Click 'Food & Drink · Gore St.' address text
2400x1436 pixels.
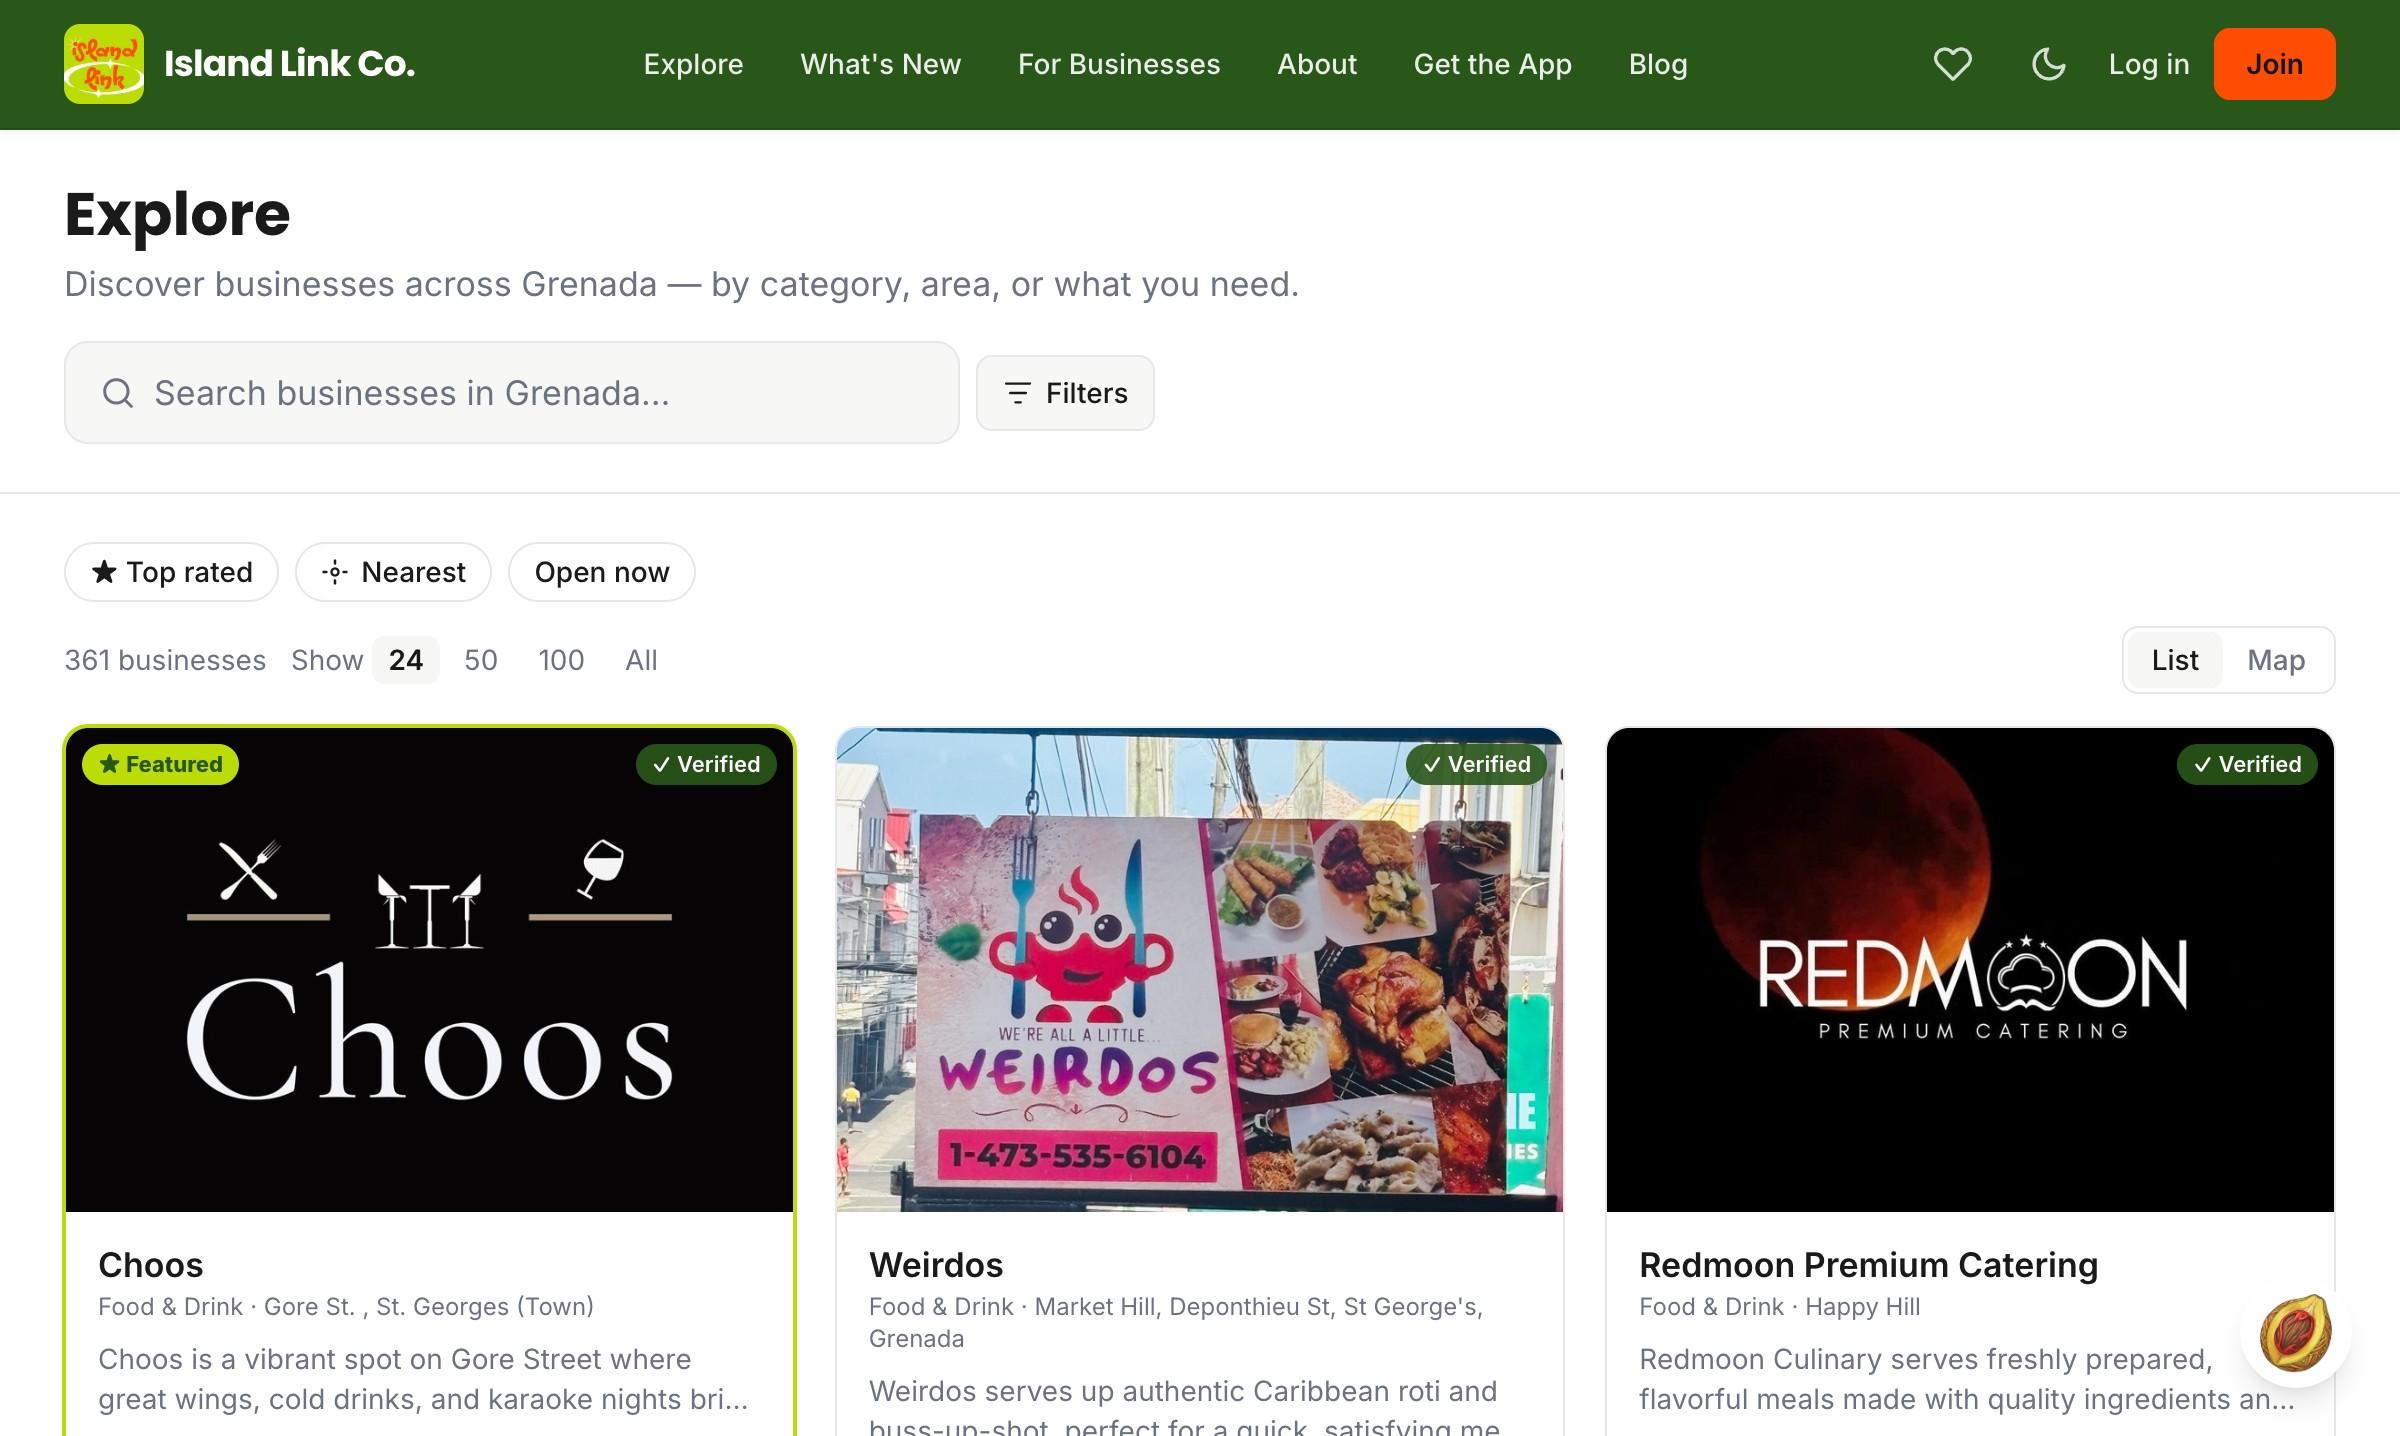coord(346,1307)
